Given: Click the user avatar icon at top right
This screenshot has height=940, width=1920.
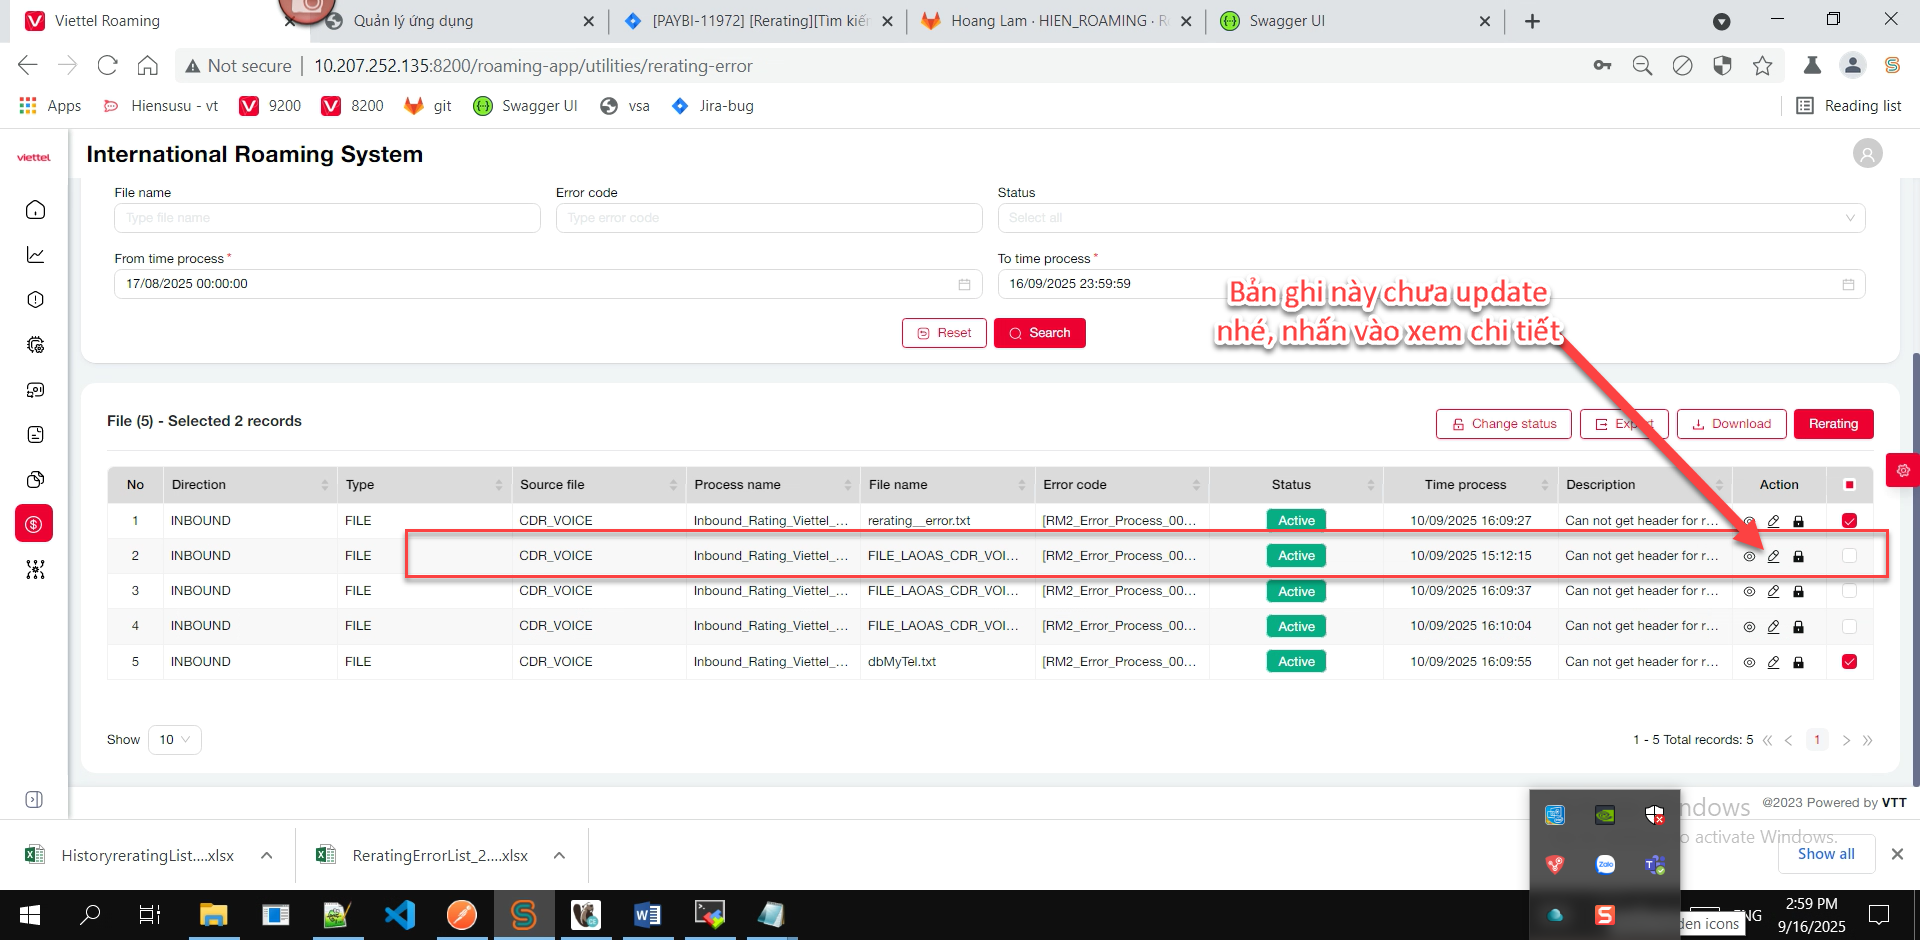Looking at the screenshot, I should point(1867,153).
